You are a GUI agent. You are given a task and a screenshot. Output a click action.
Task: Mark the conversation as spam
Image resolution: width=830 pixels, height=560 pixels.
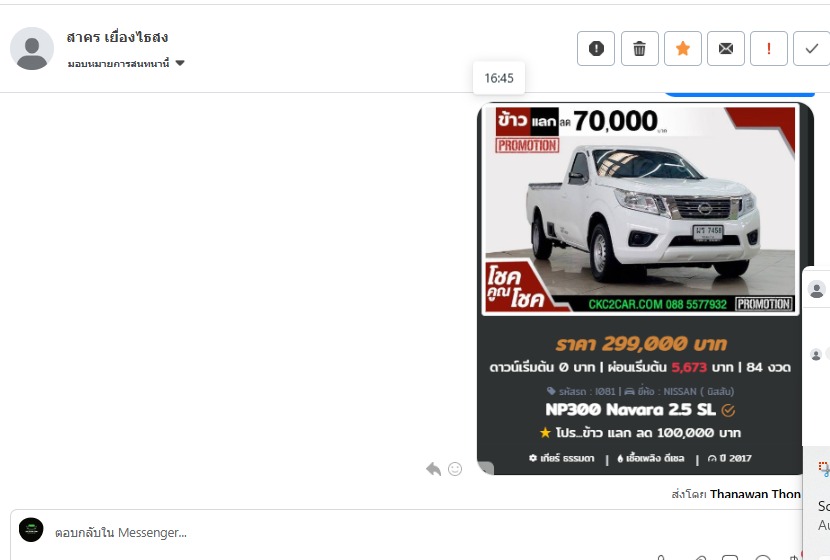pos(596,49)
